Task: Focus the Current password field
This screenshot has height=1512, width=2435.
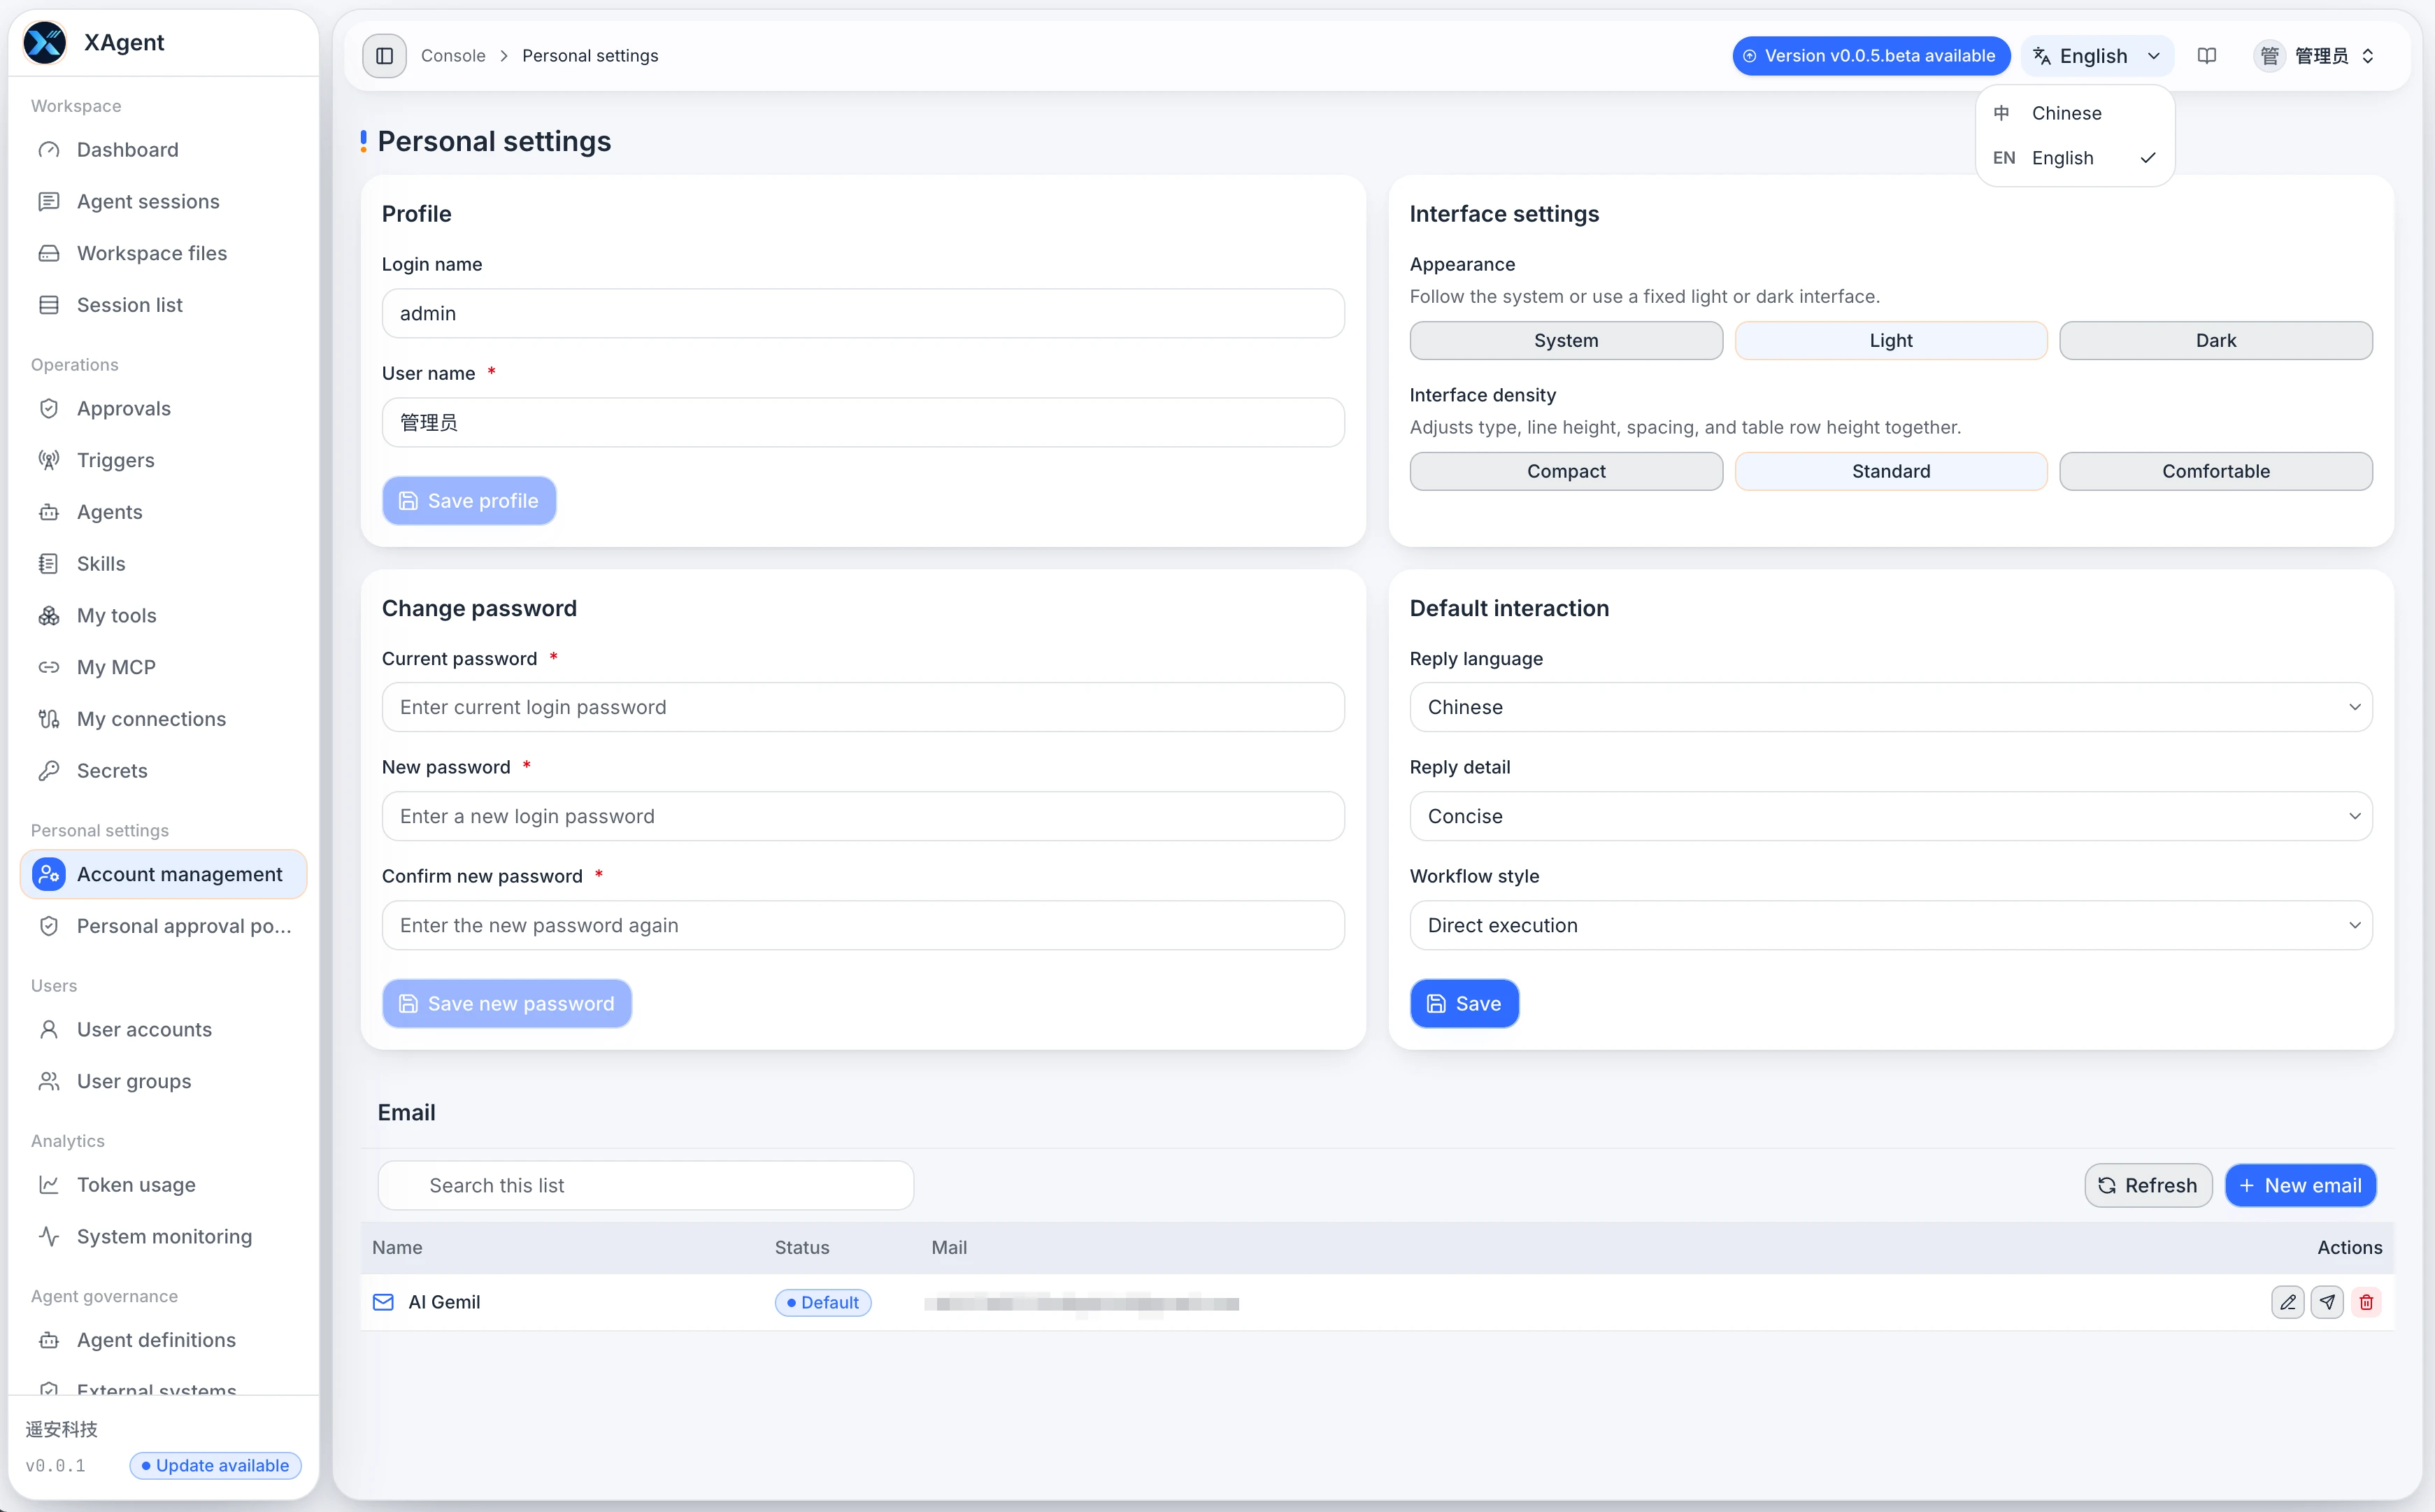Action: coord(863,707)
